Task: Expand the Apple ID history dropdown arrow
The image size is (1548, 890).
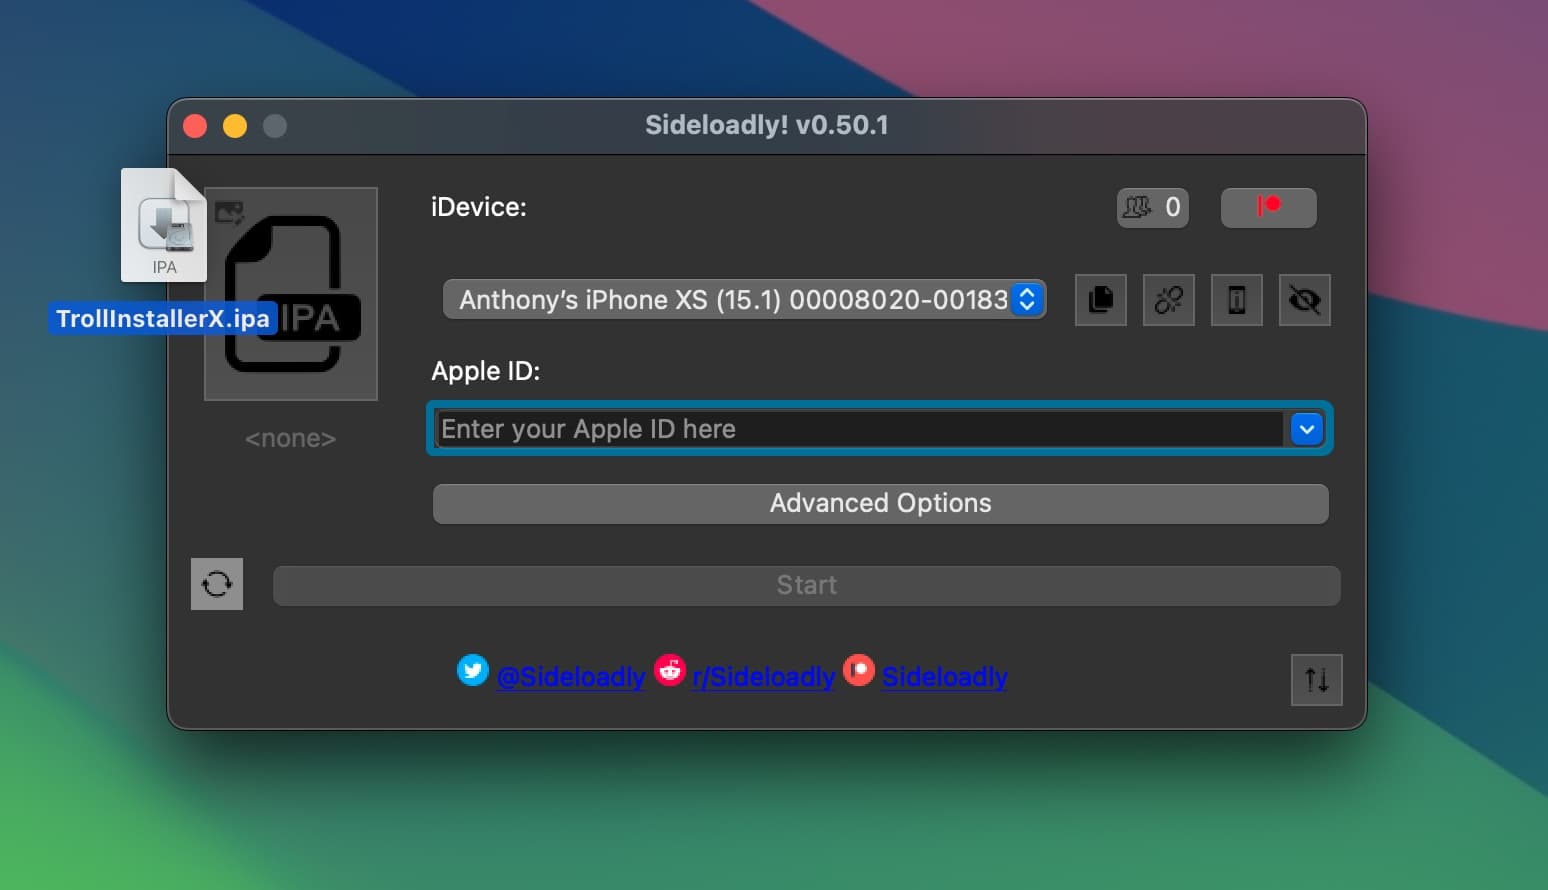Action: 1306,428
